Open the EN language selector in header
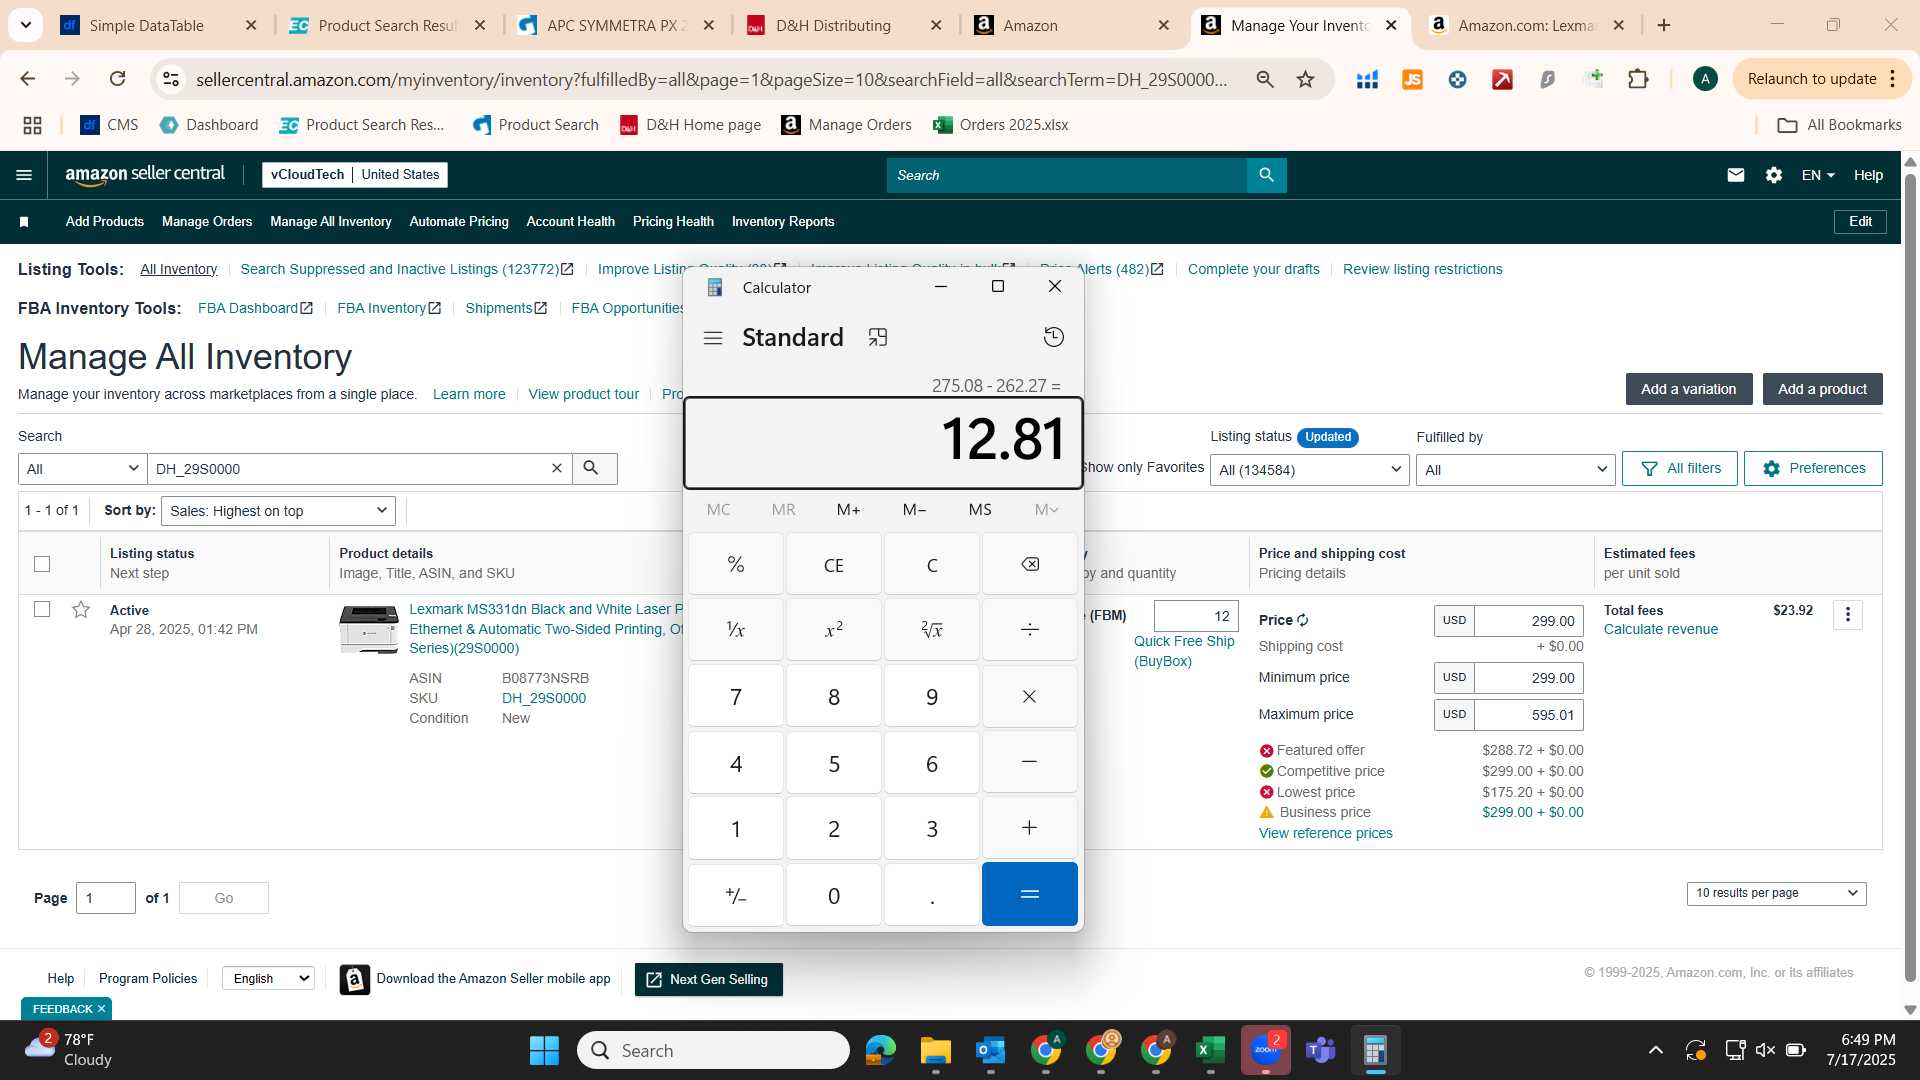This screenshot has height=1080, width=1920. [x=1818, y=175]
